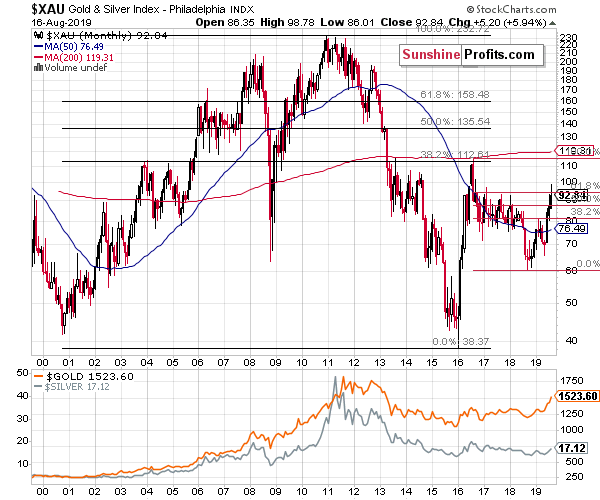Click the 50.0%: 135.54 retracement label
Screen dimensions: 600x500
[455, 122]
